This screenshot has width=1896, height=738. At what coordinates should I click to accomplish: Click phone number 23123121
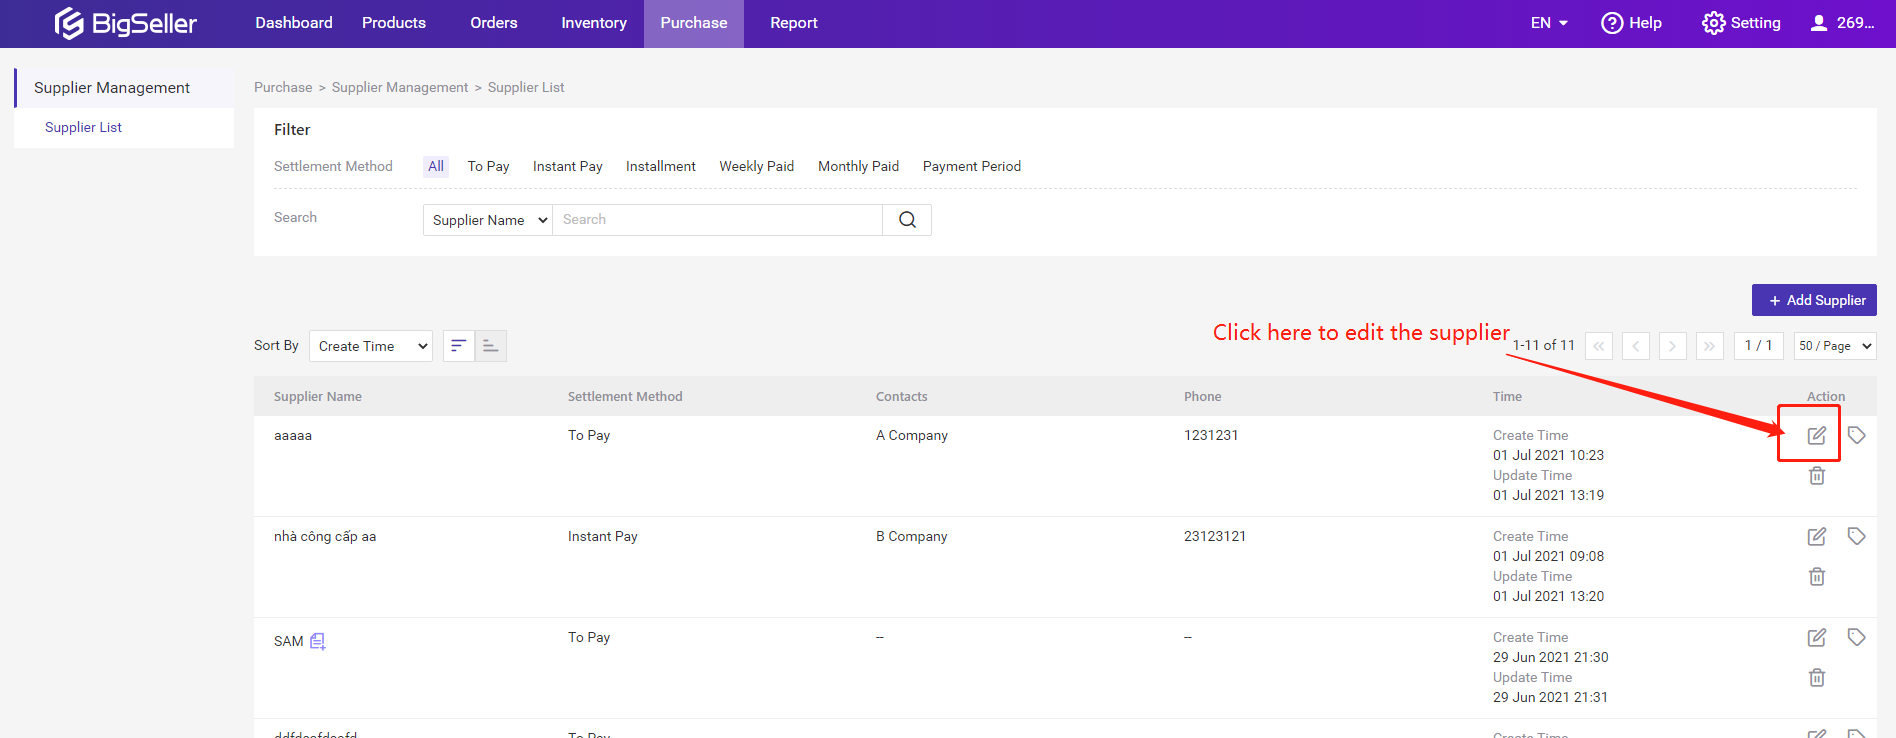pos(1215,536)
